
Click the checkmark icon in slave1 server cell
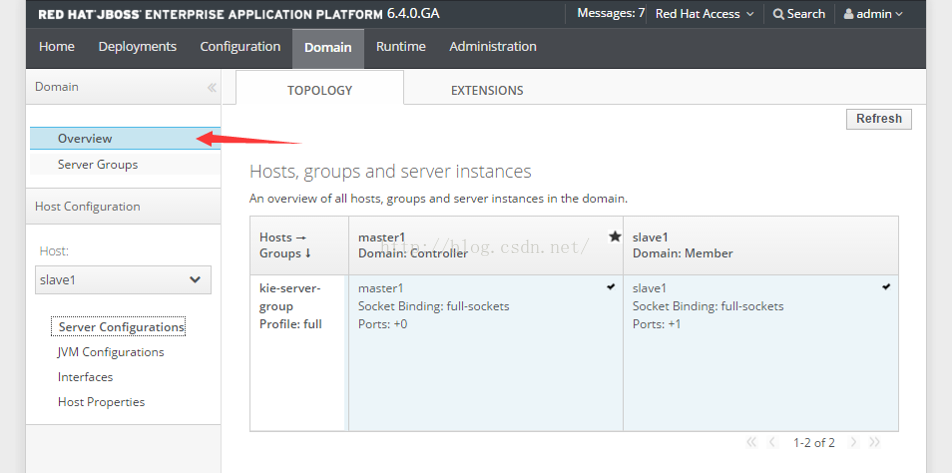pos(886,287)
